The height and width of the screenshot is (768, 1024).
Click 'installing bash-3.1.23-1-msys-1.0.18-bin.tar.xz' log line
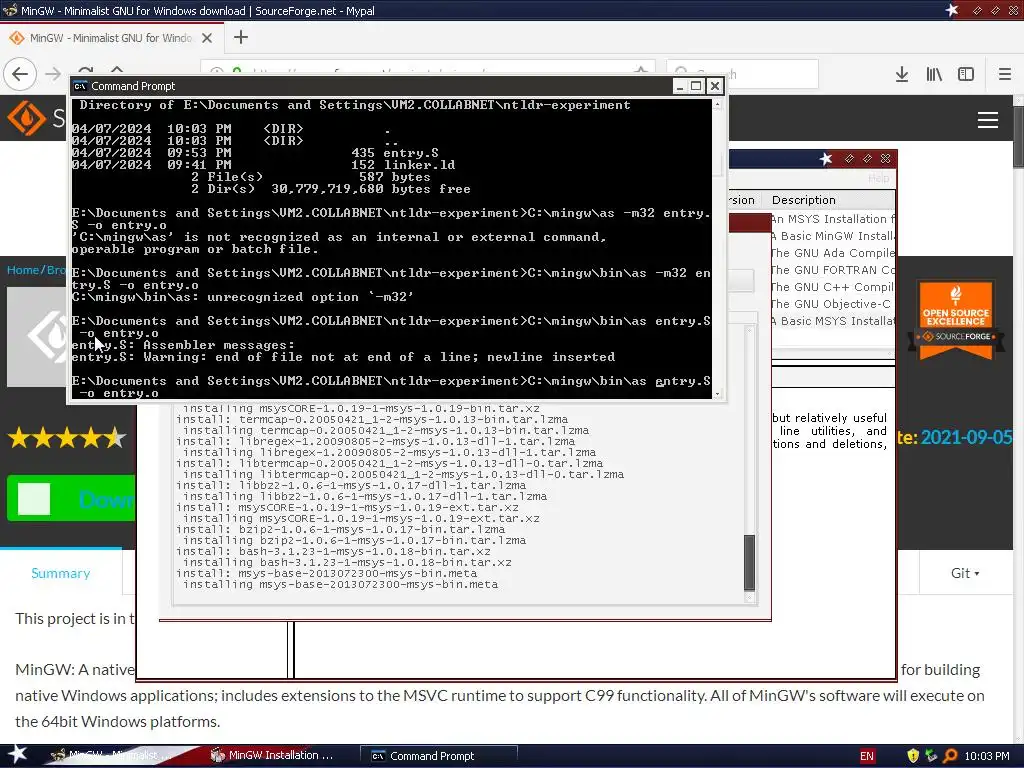pyautogui.click(x=347, y=562)
